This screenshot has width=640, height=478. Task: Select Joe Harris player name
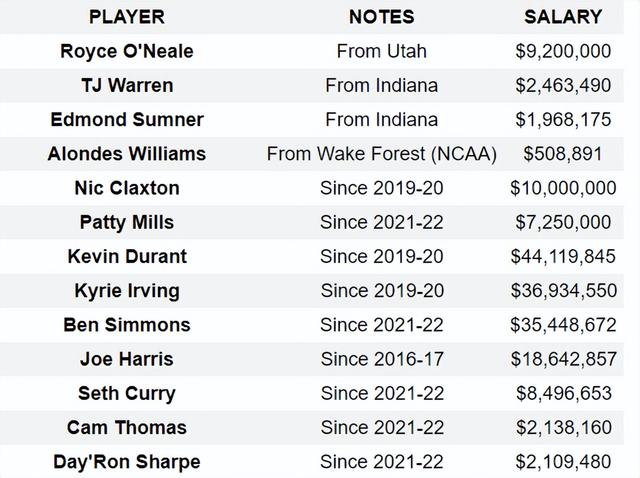click(x=127, y=359)
